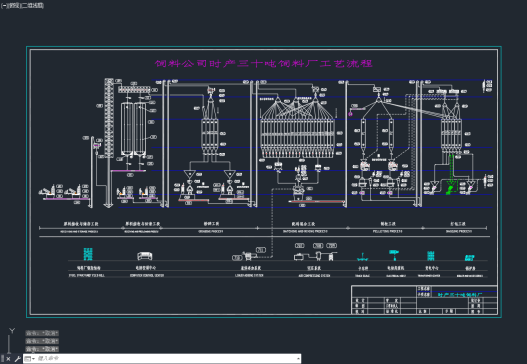Open recent commands dropdown in command line
The image size is (527, 364).
pos(29,359)
